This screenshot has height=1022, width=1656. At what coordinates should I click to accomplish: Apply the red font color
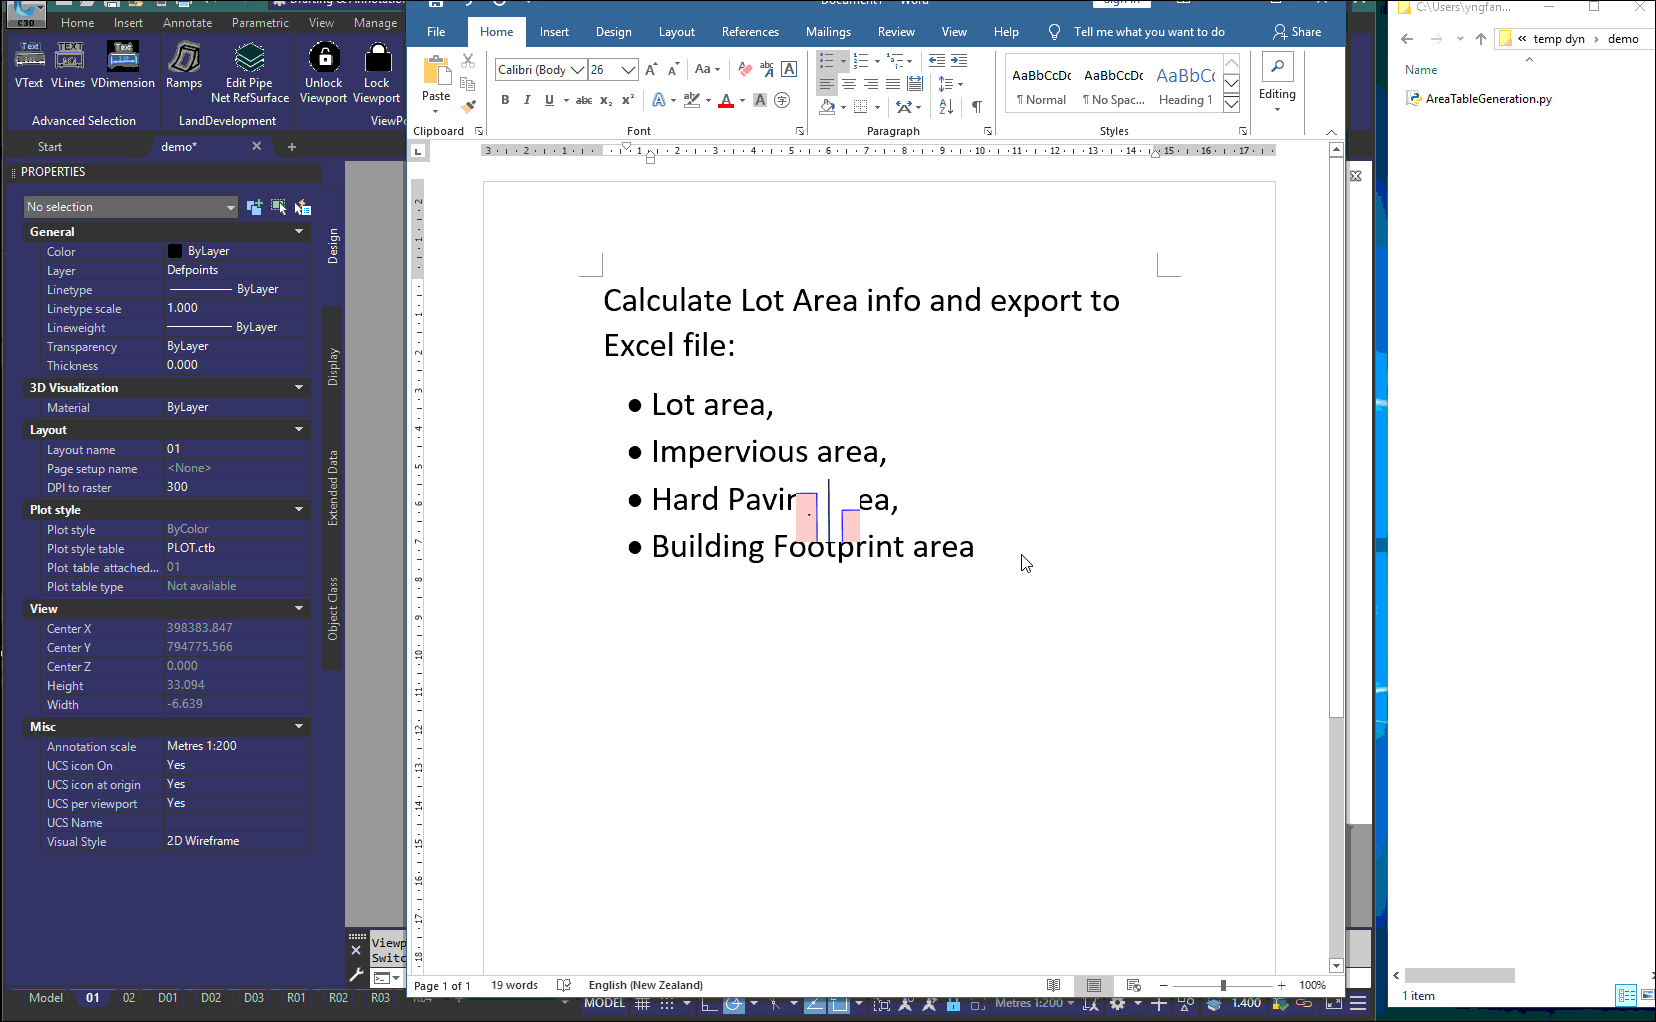click(x=726, y=100)
